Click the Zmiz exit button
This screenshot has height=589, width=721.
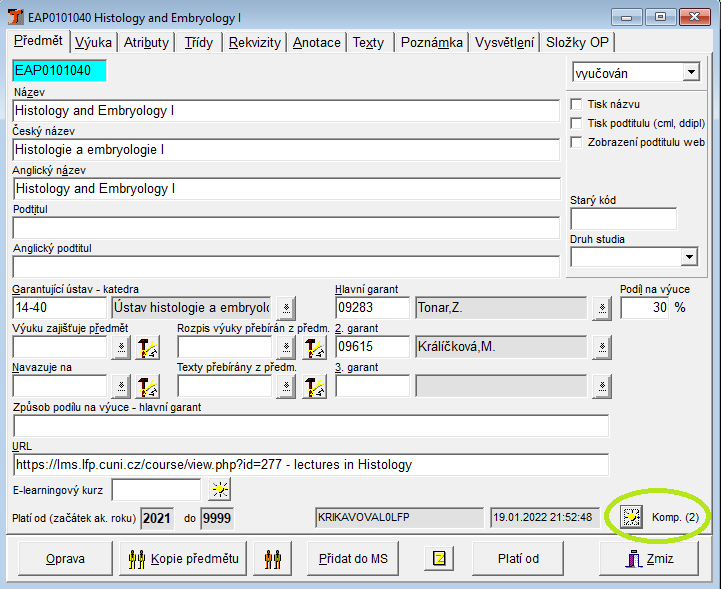(x=648, y=559)
